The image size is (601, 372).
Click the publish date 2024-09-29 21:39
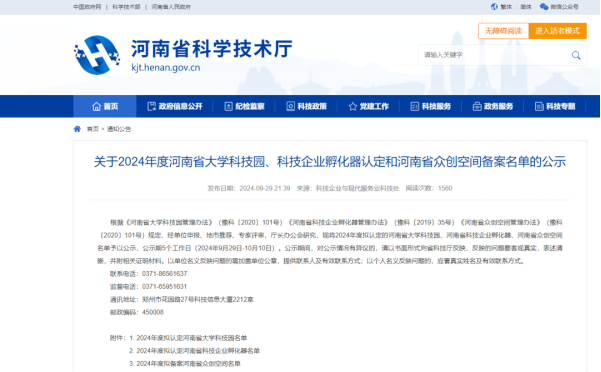point(265,188)
